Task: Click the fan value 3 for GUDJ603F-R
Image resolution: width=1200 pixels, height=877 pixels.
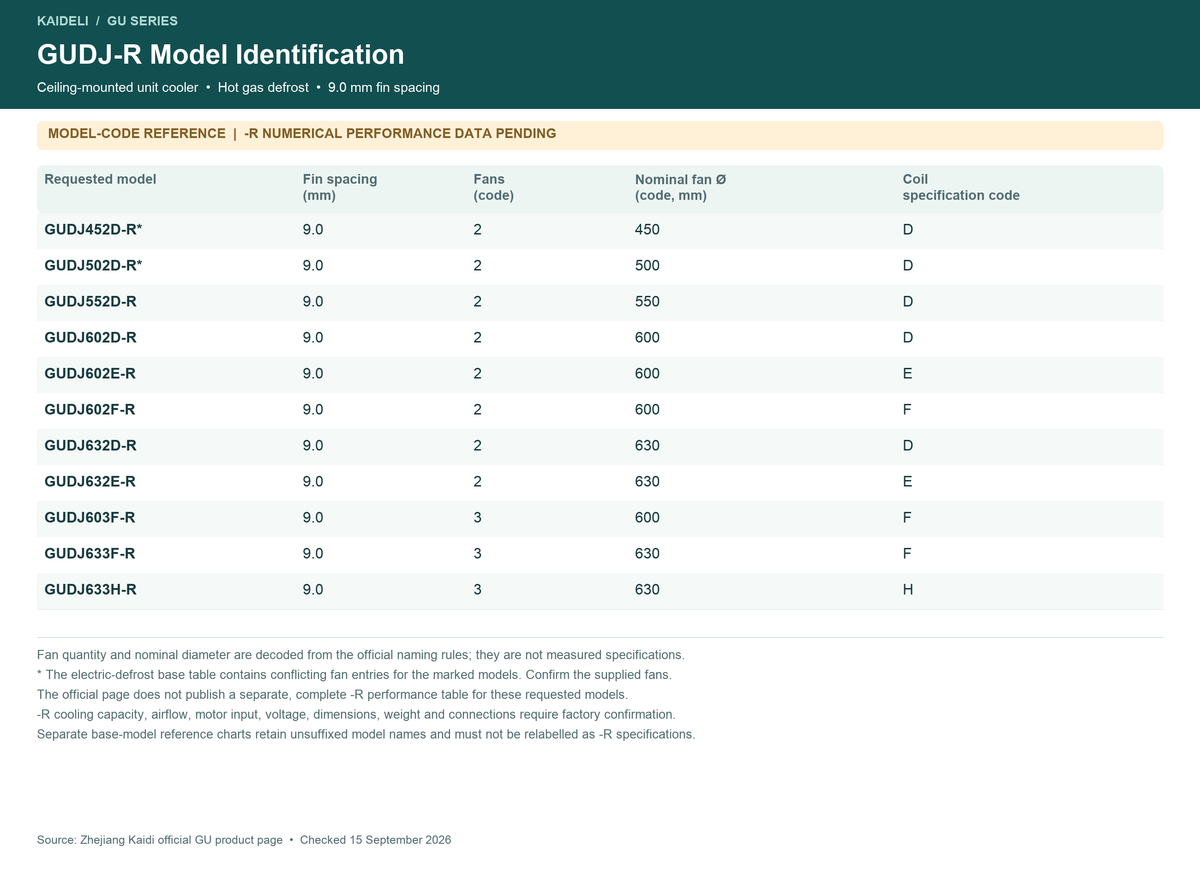Action: (x=478, y=518)
